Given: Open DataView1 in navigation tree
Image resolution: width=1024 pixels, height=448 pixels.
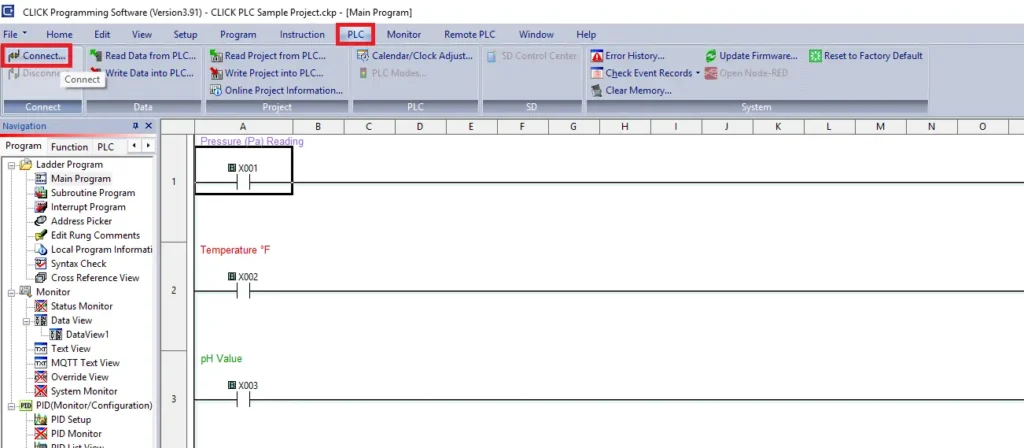Looking at the screenshot, I should (88, 334).
